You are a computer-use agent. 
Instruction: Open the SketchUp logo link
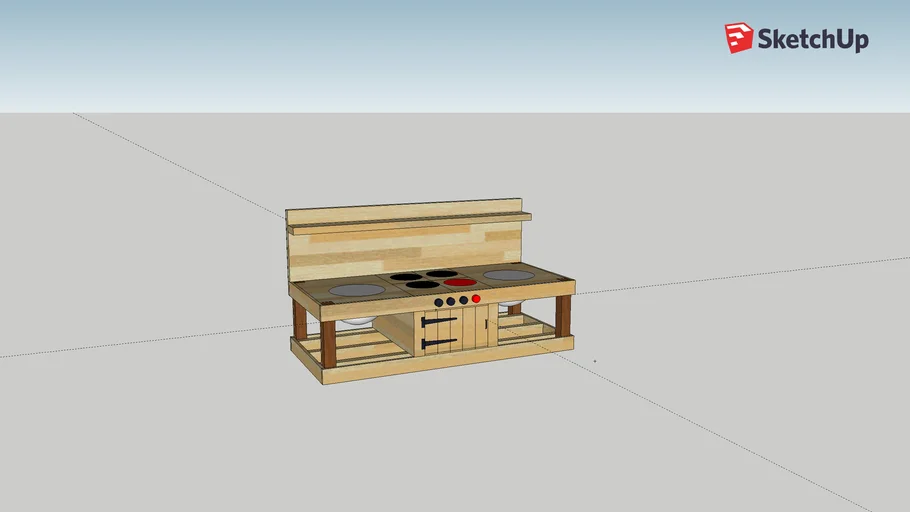click(x=796, y=38)
